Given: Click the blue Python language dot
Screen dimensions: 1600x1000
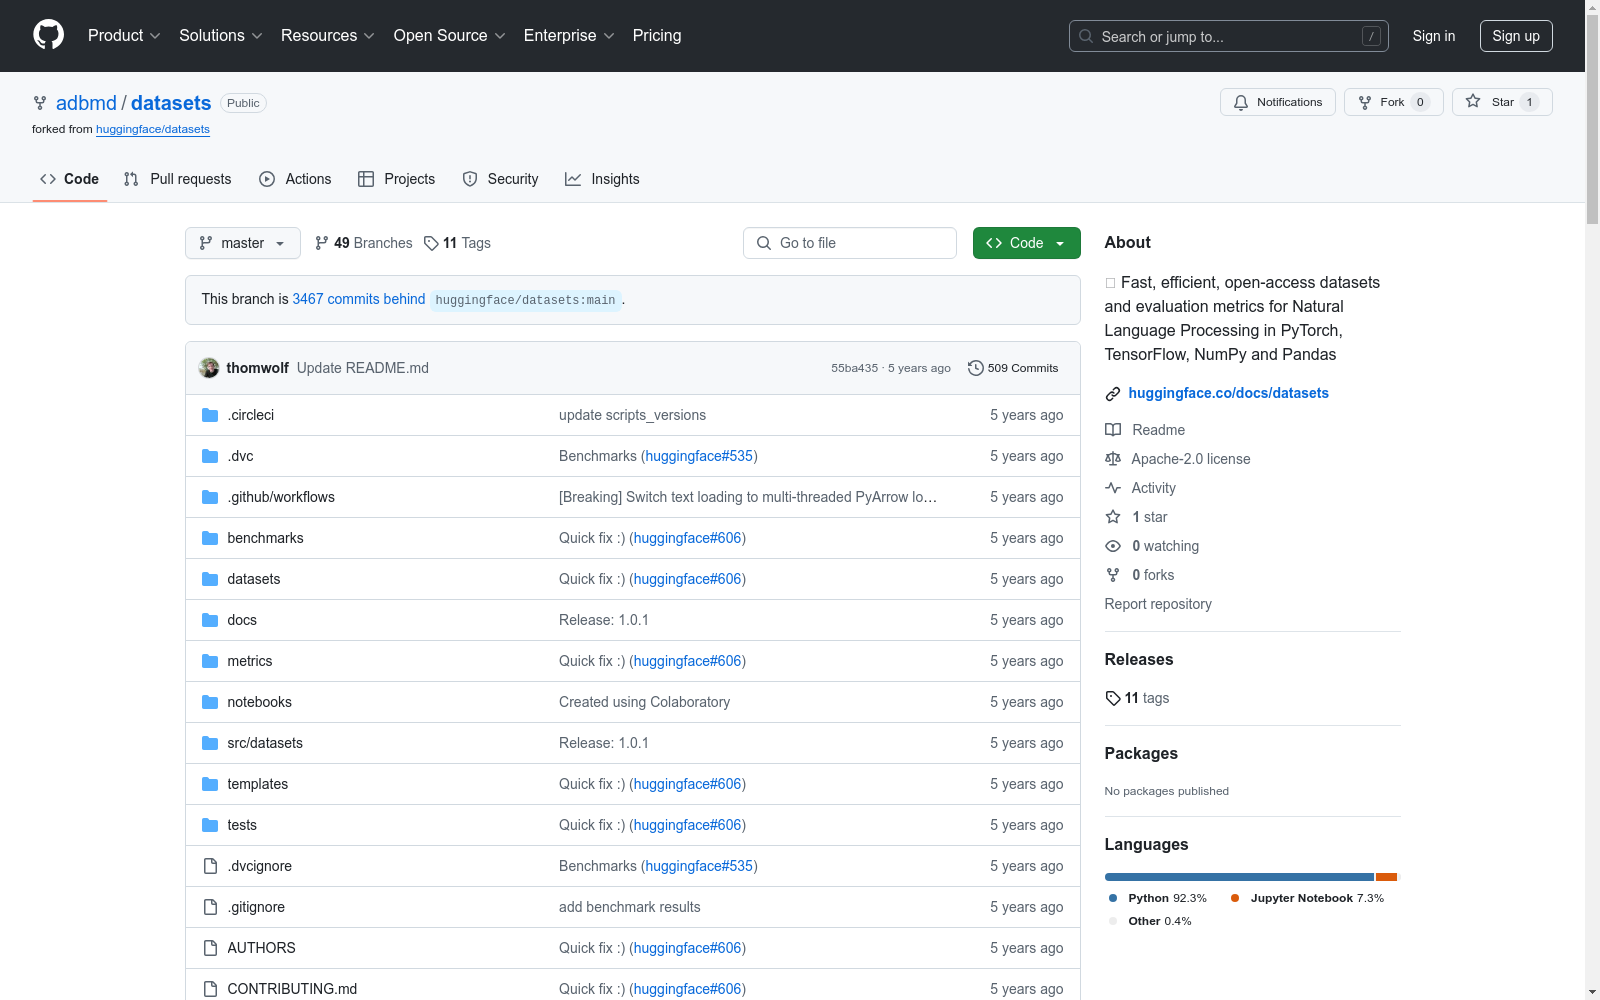Looking at the screenshot, I should [1113, 898].
